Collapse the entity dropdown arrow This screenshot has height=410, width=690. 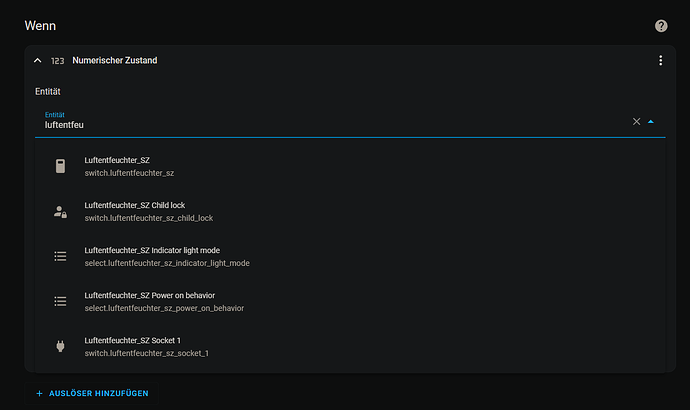[x=651, y=122]
